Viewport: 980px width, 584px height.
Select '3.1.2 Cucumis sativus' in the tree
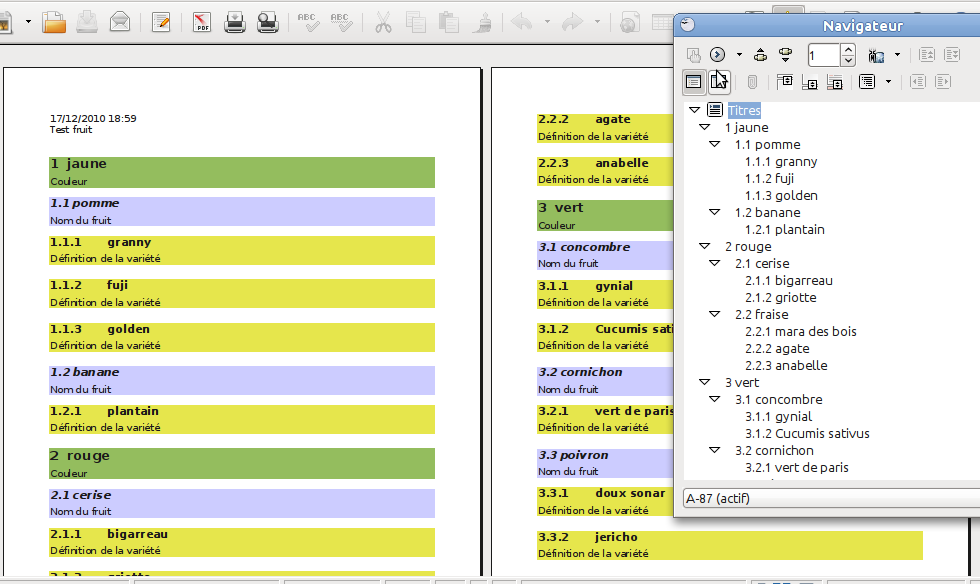coord(807,433)
